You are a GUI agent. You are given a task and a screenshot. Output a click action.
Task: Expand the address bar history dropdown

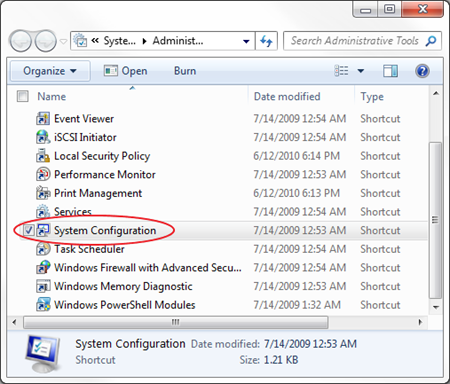pyautogui.click(x=246, y=41)
